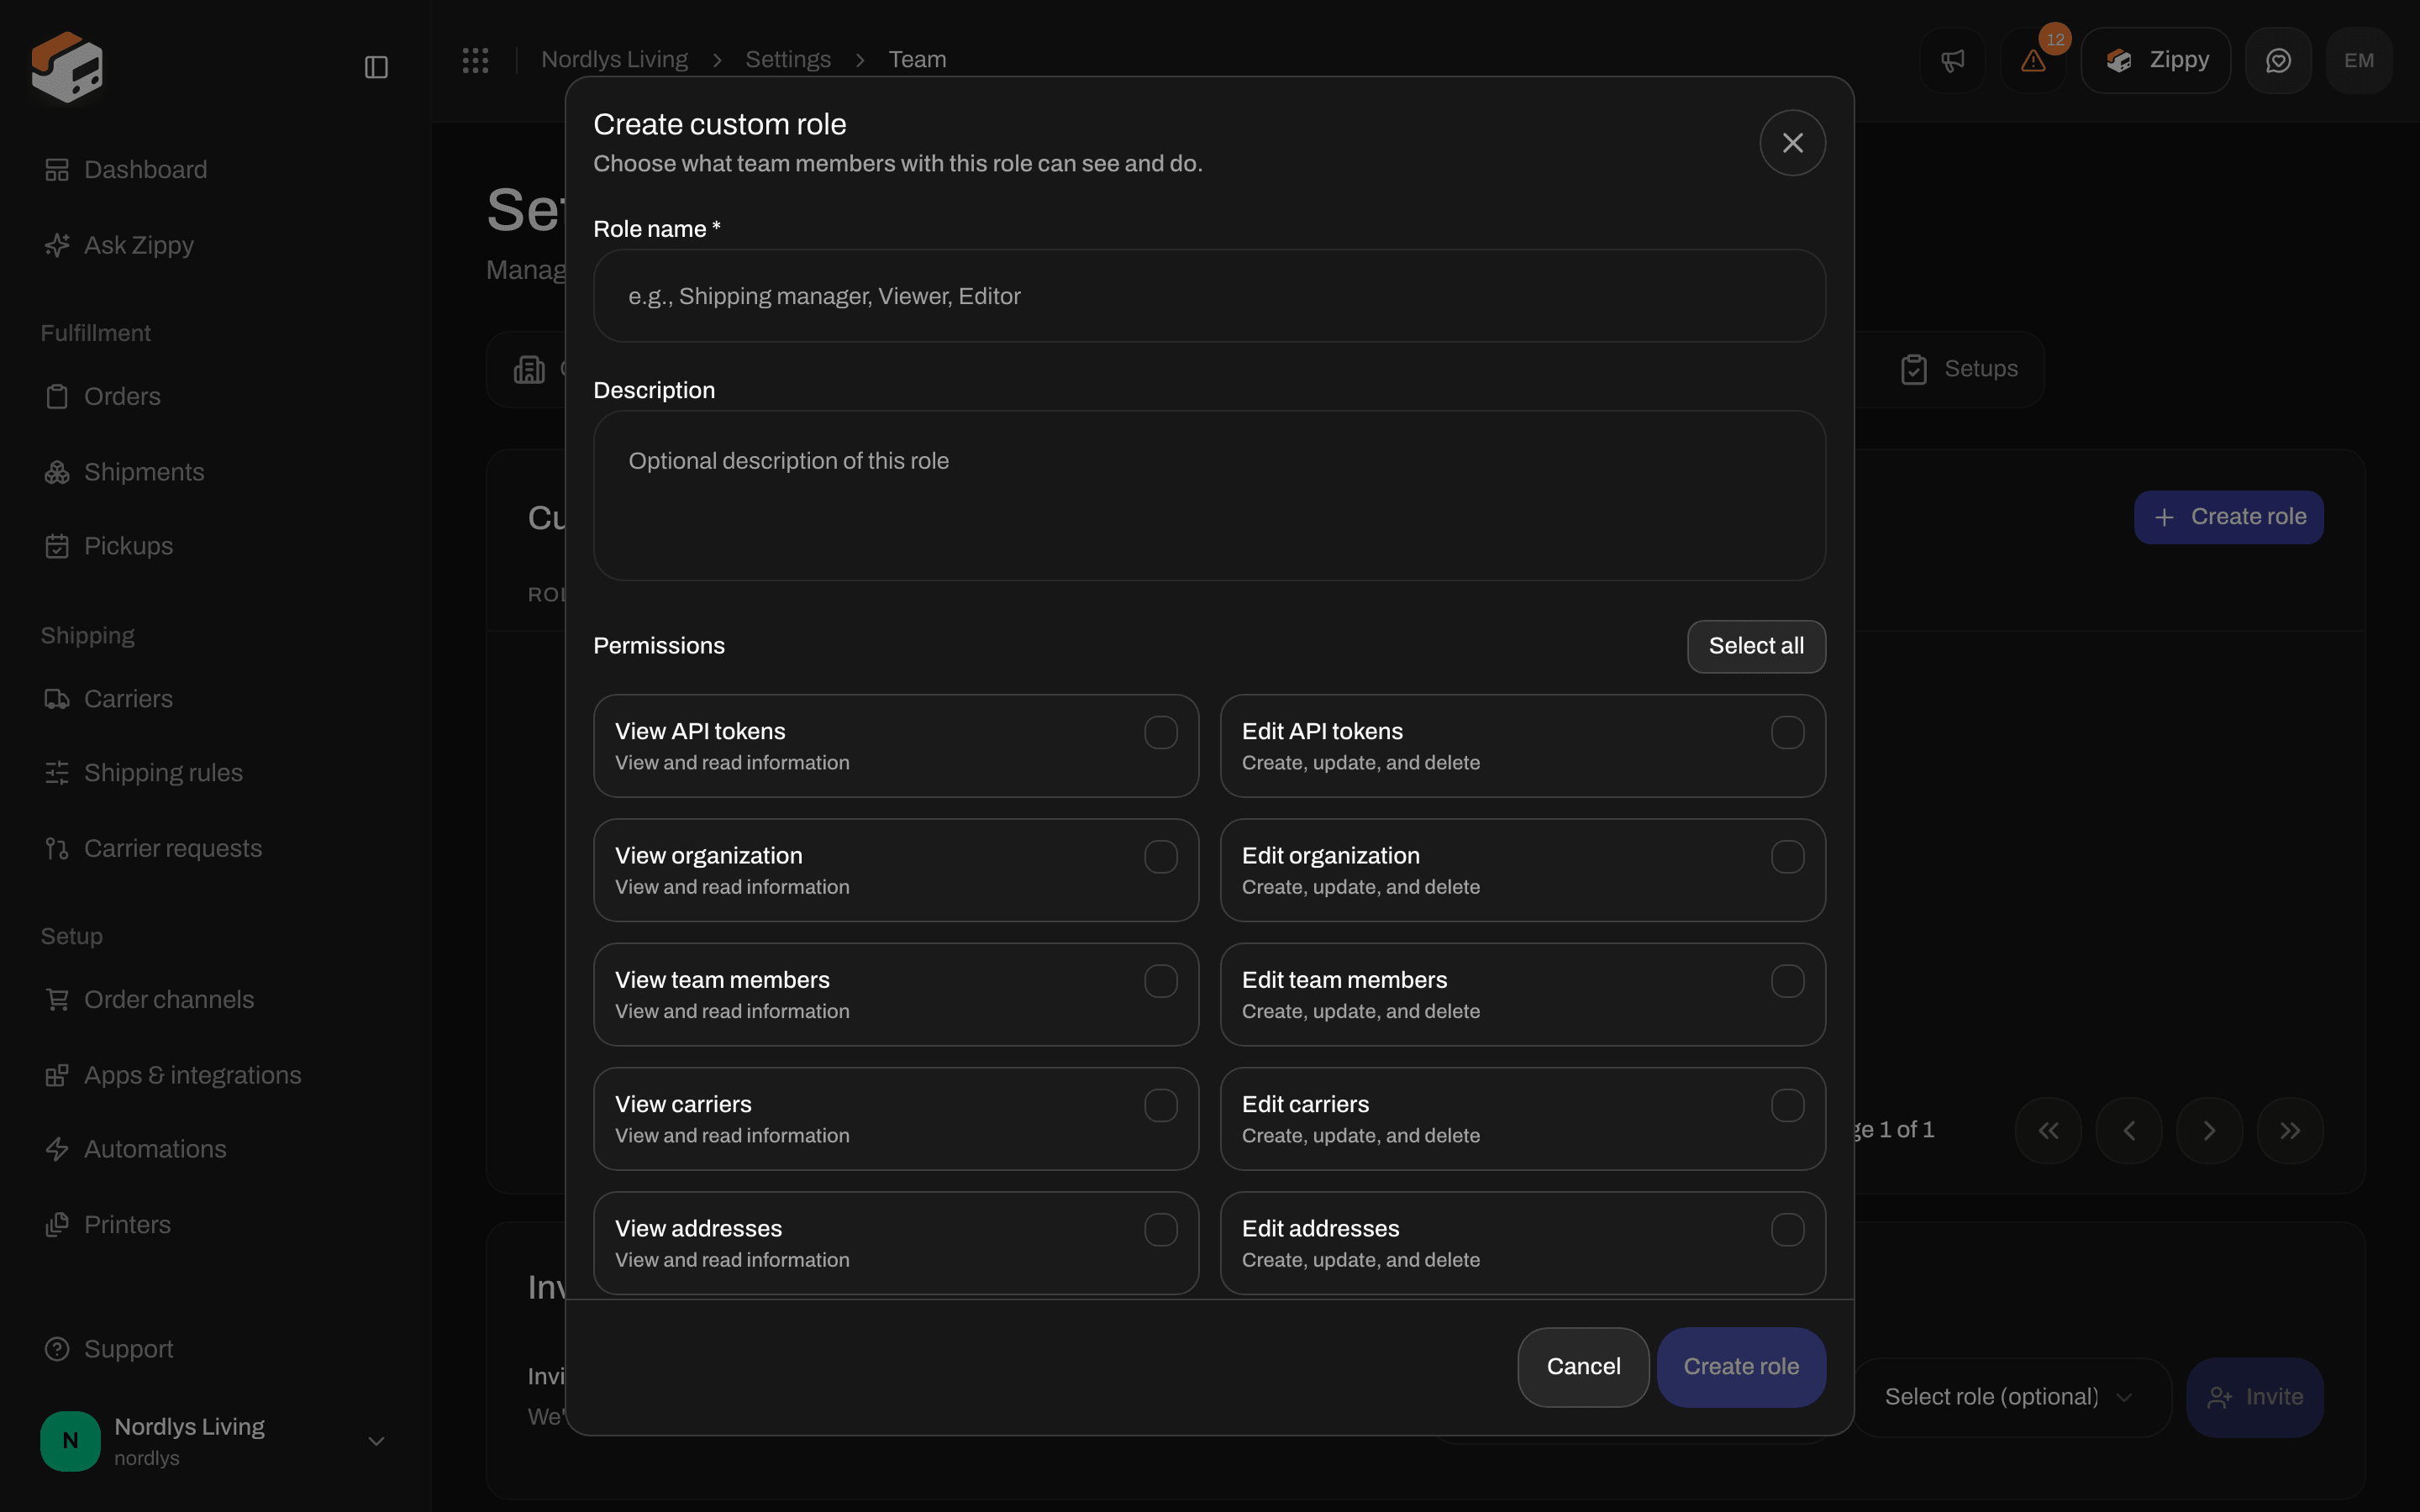The image size is (2420, 1512).
Task: Submit the dialog's Create role button
Action: [1741, 1367]
